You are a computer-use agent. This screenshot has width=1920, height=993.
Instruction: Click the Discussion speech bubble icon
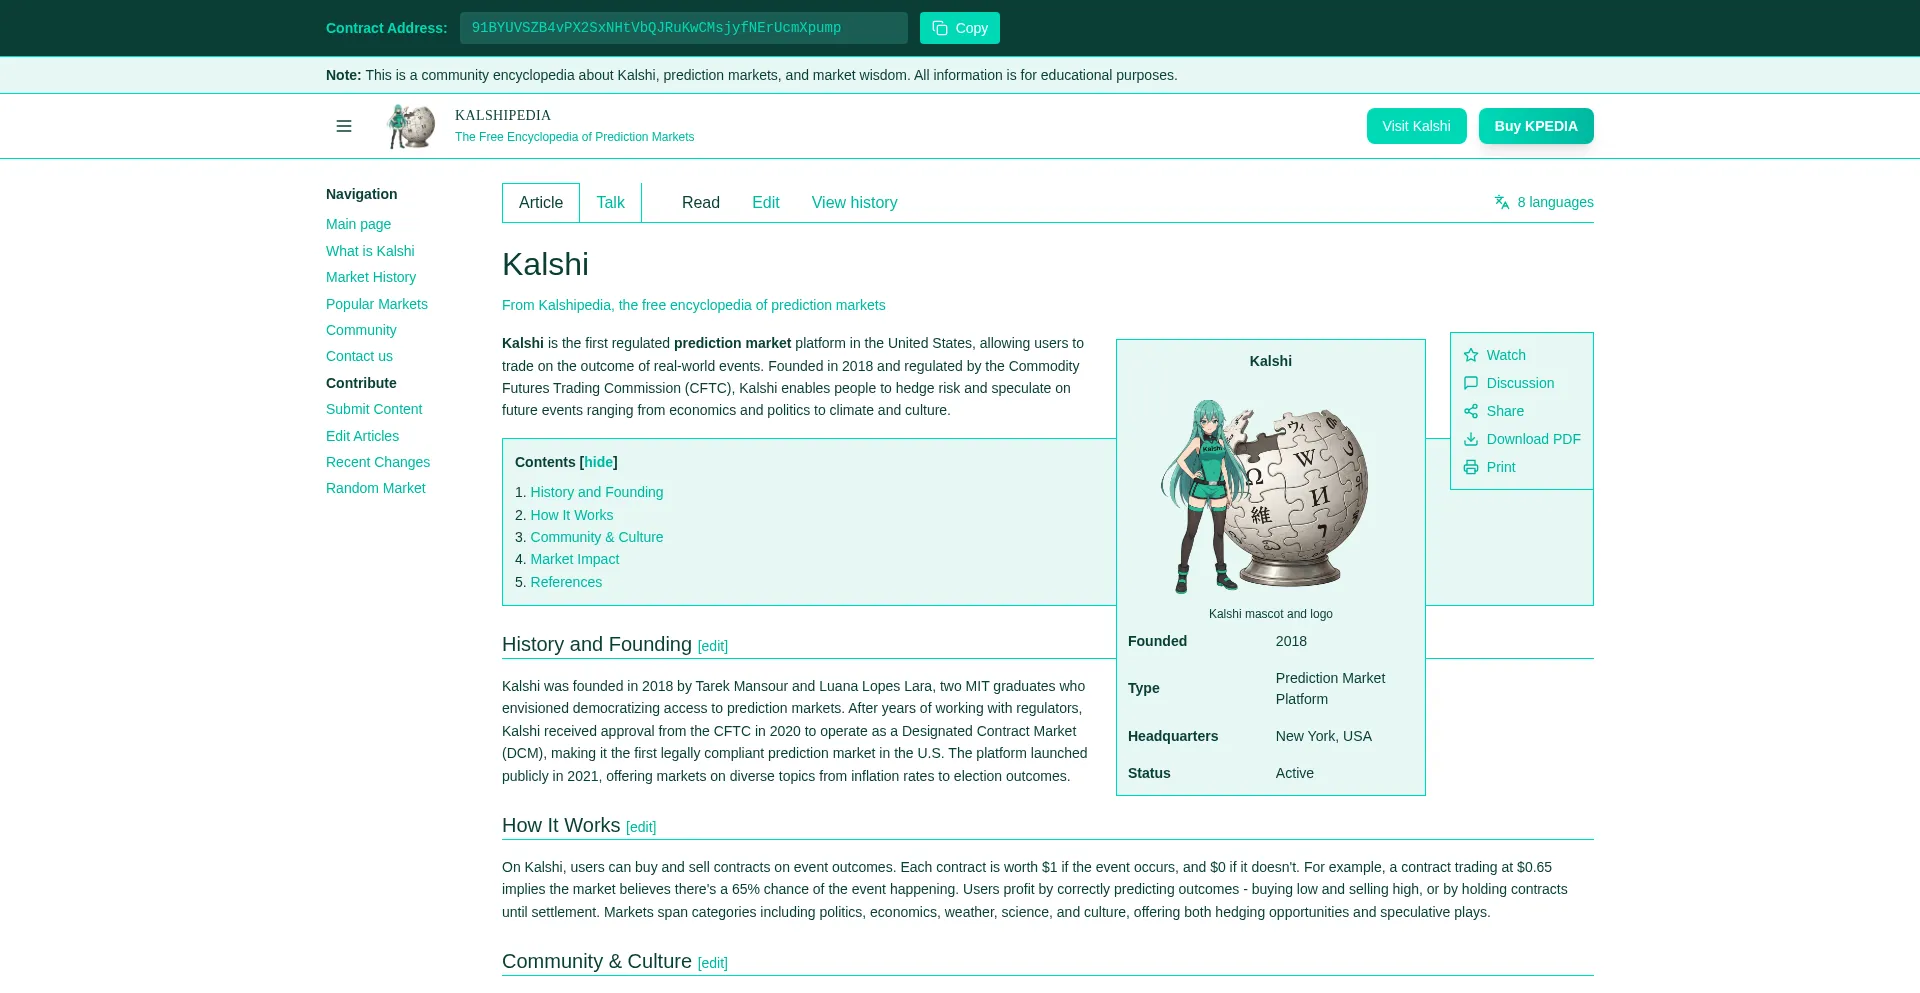1471,383
